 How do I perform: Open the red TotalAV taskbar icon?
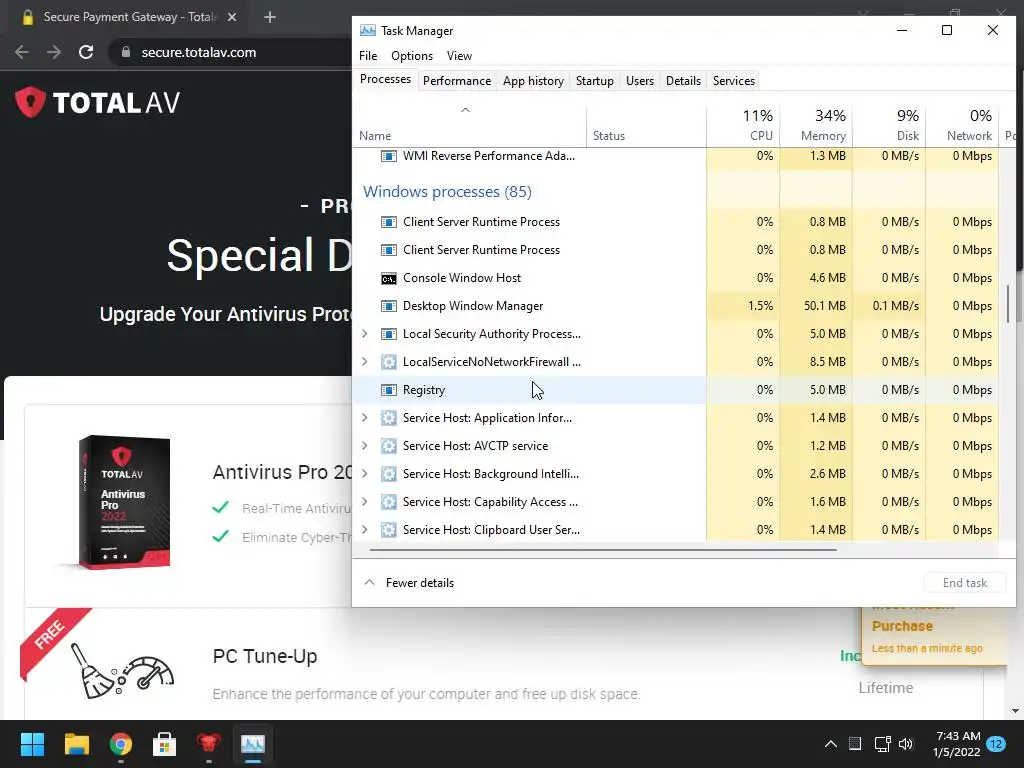click(x=208, y=744)
